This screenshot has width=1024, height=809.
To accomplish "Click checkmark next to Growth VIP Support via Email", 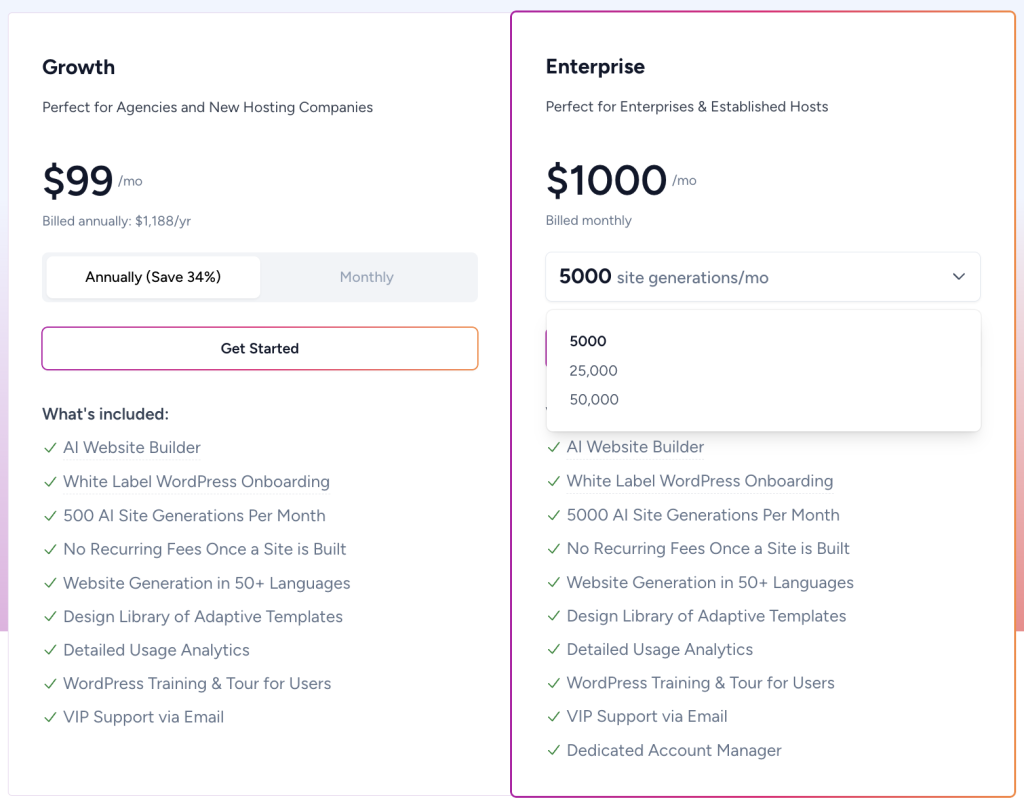I will pyautogui.click(x=50, y=717).
